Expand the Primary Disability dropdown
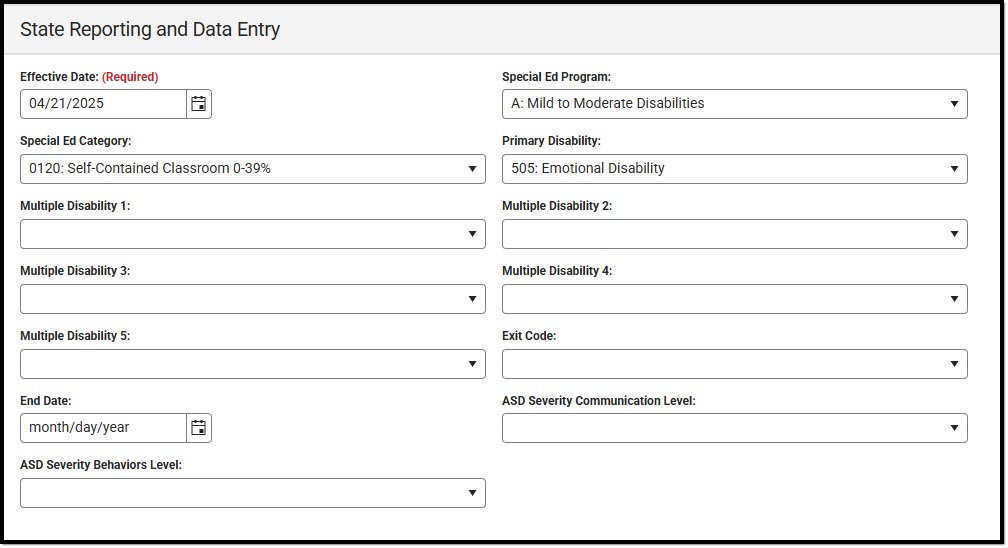The image size is (1008, 548). [x=734, y=169]
